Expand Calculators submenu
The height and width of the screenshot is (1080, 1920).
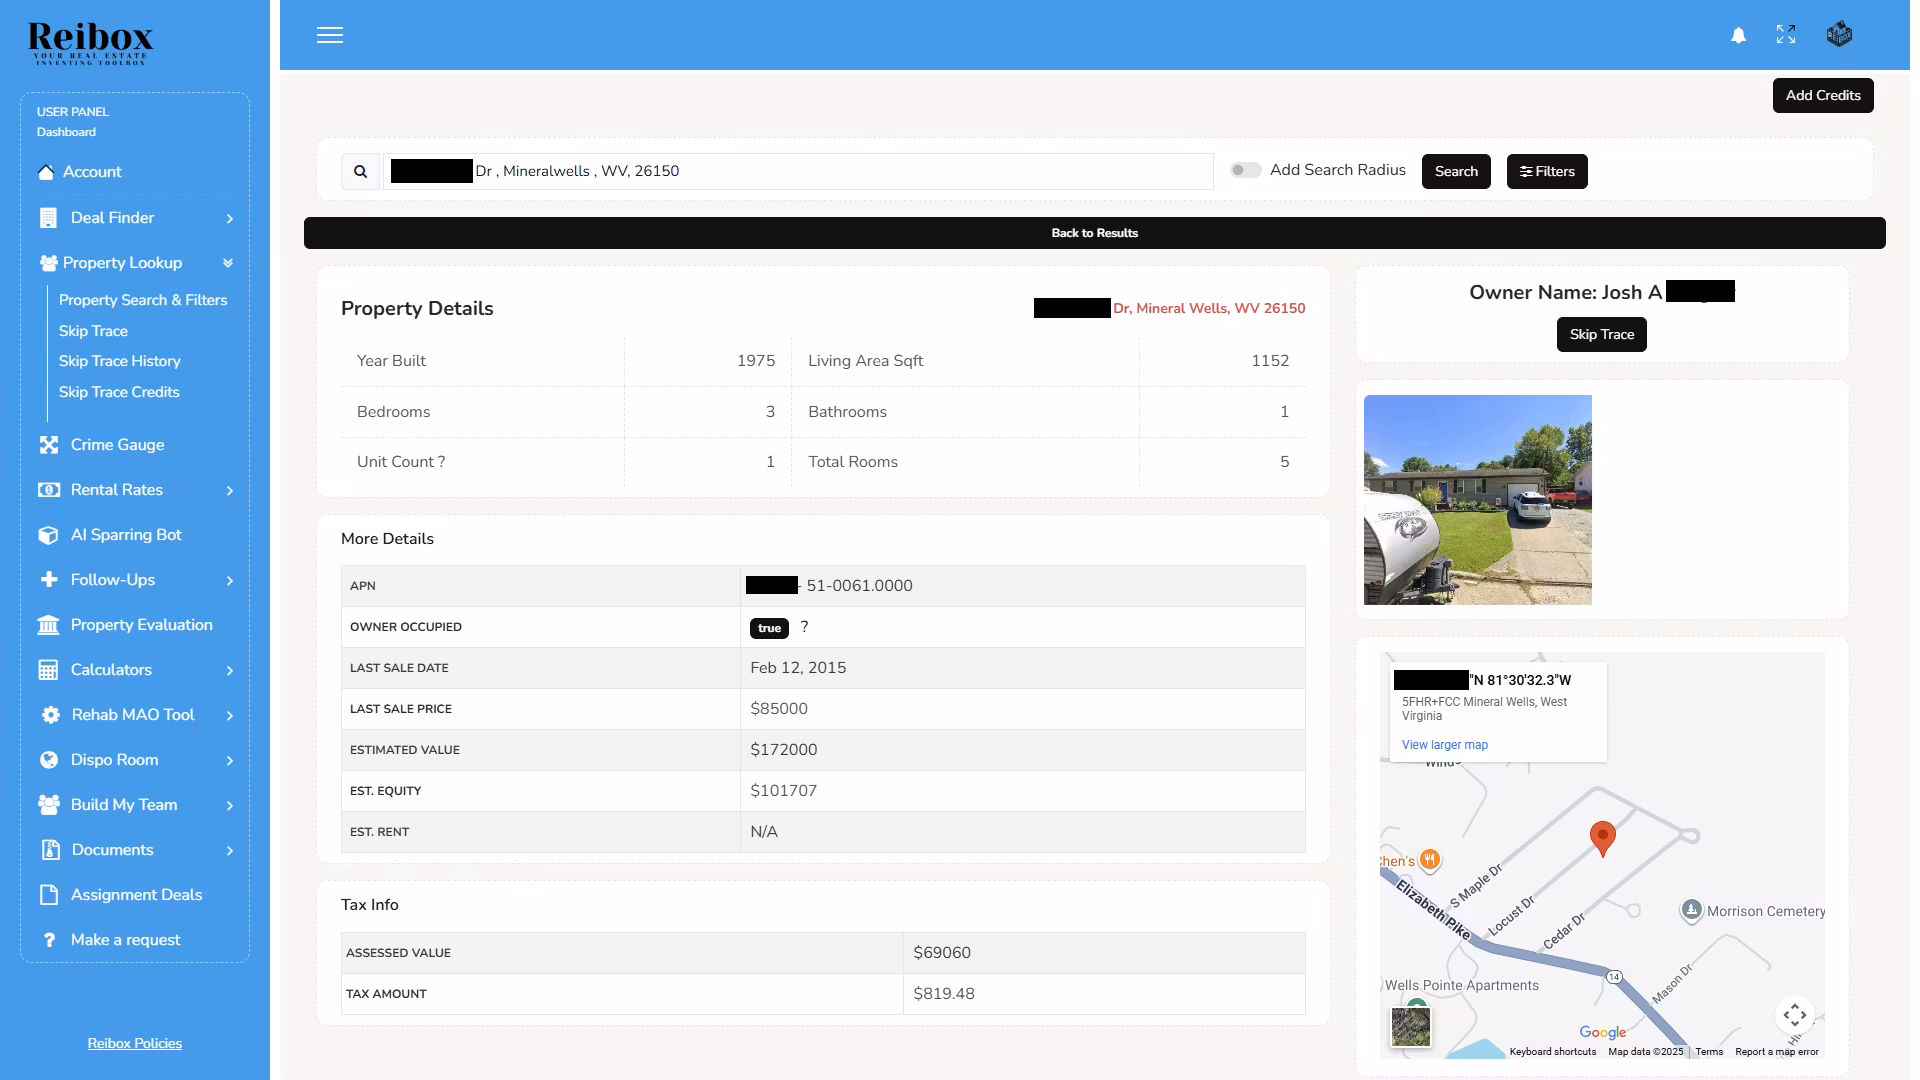(230, 670)
